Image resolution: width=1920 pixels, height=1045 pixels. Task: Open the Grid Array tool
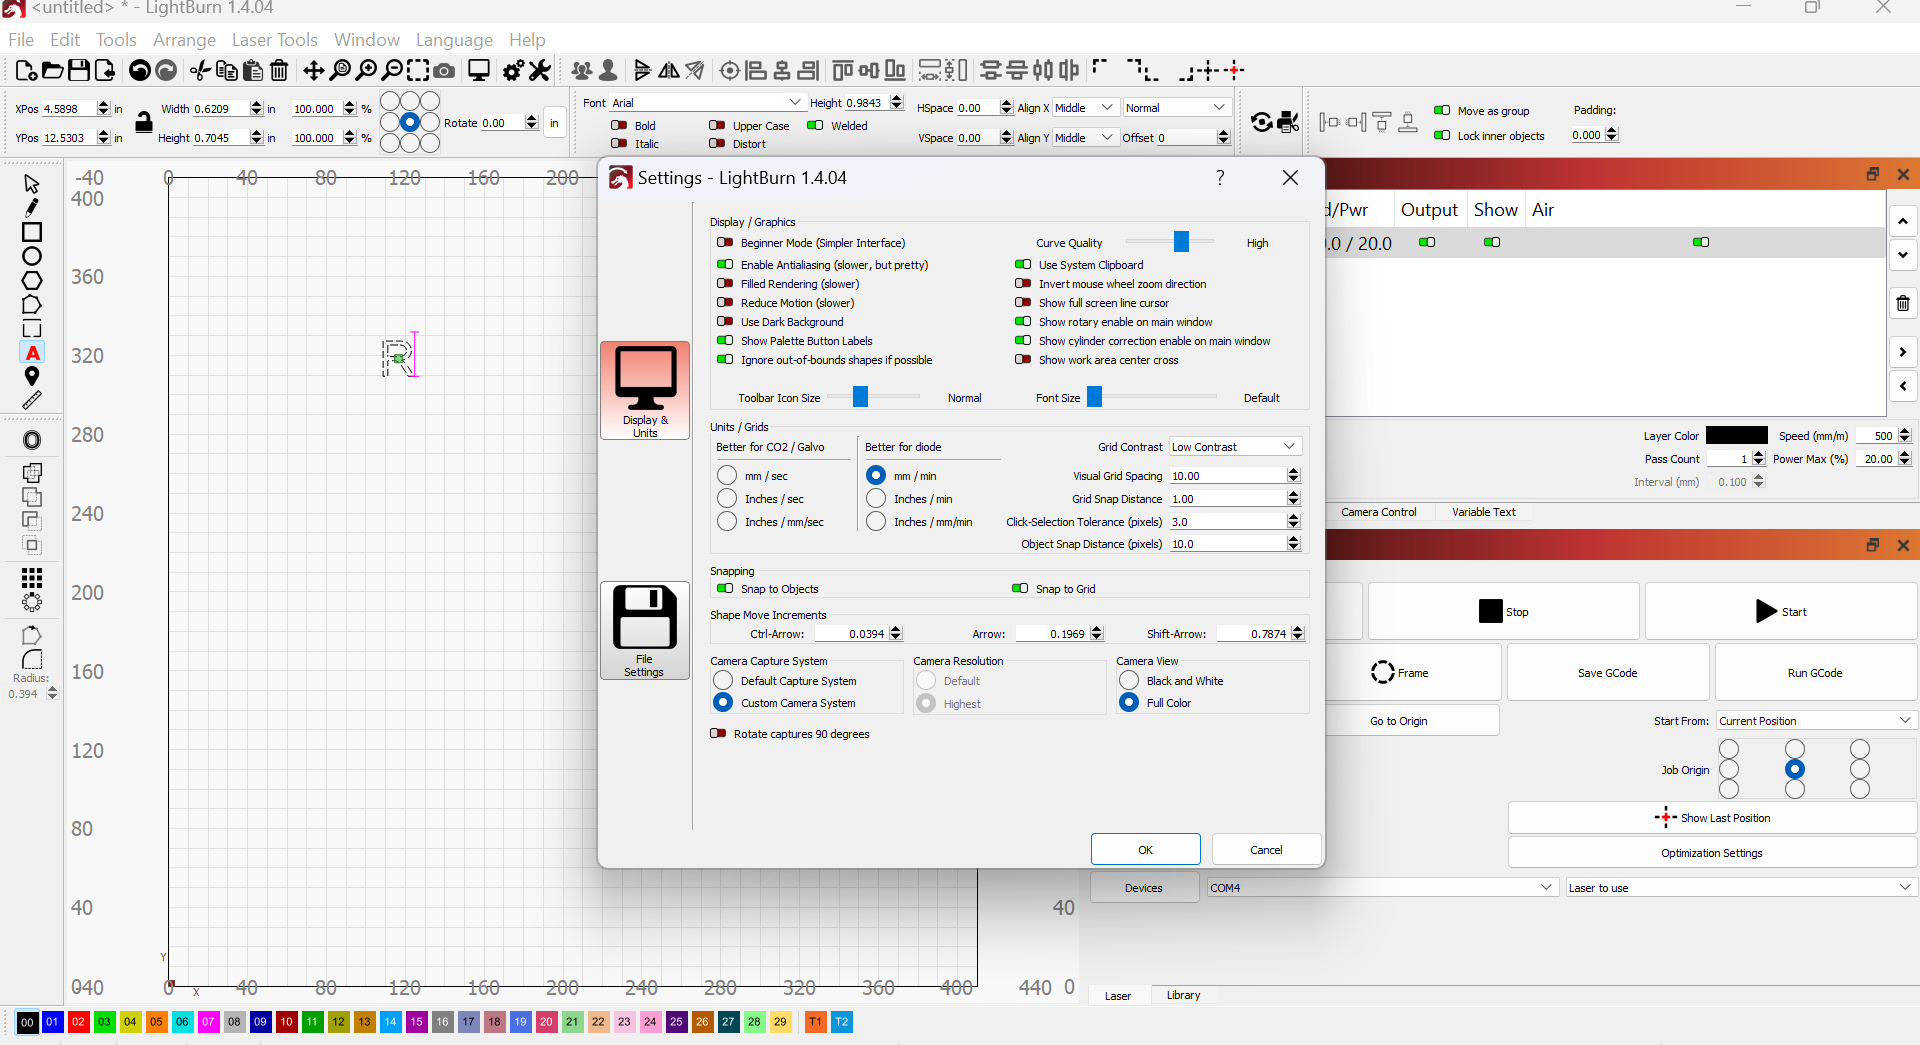coord(31,577)
